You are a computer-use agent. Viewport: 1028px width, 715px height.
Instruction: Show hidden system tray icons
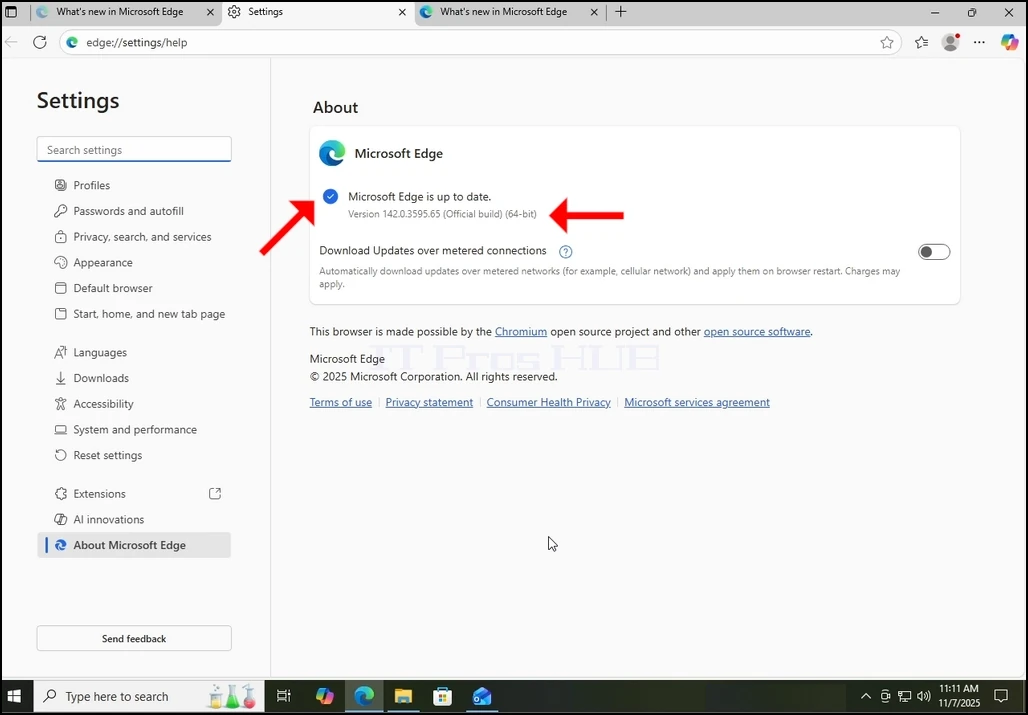click(866, 696)
